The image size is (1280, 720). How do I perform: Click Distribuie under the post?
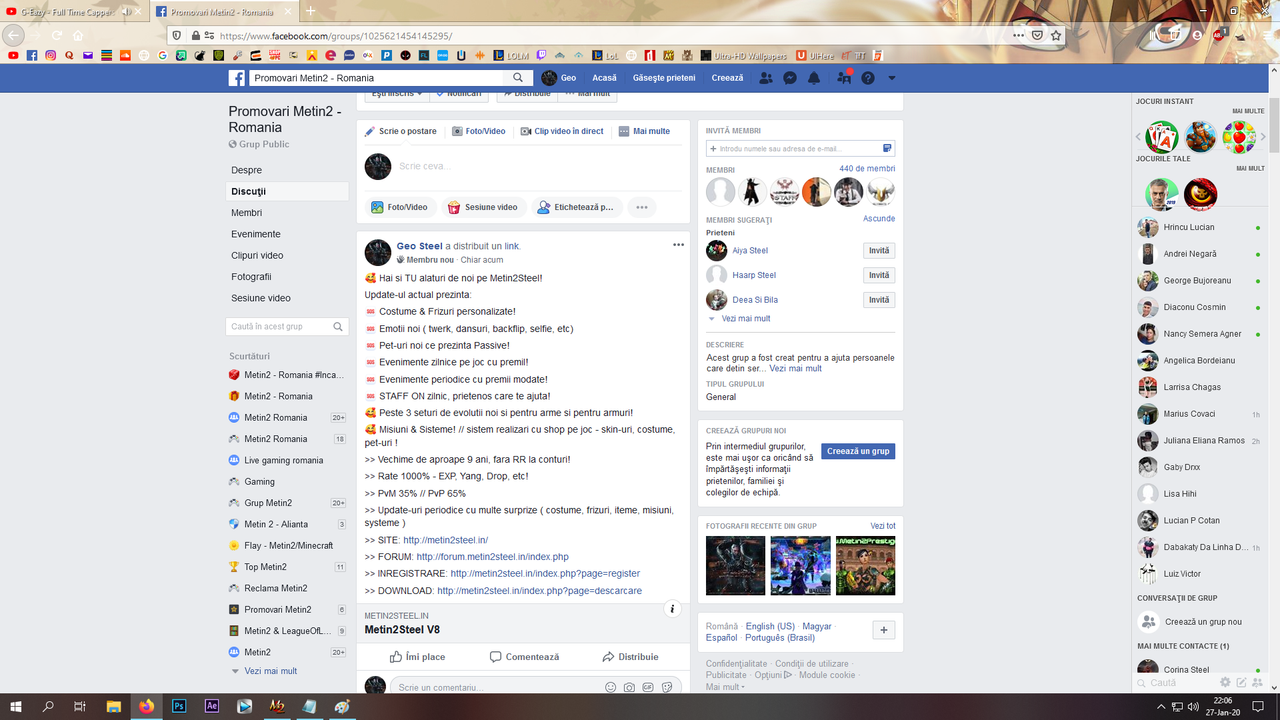[630, 657]
